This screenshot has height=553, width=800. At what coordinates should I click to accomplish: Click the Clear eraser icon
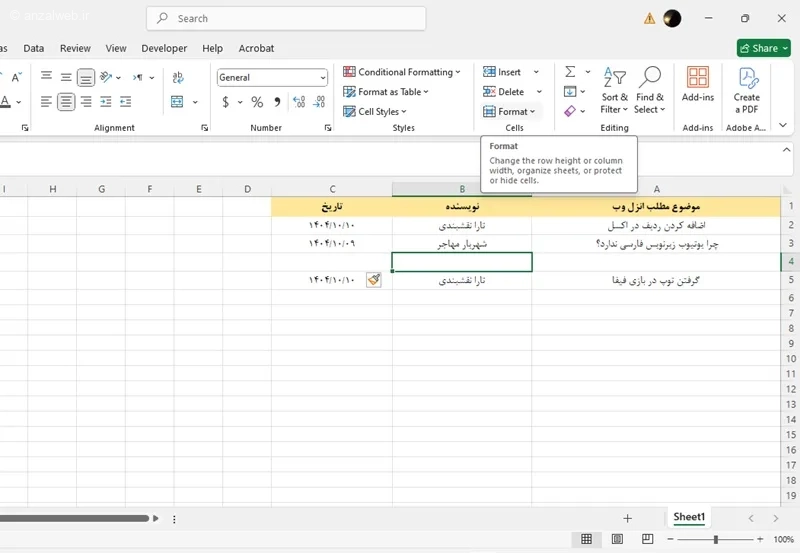(570, 111)
